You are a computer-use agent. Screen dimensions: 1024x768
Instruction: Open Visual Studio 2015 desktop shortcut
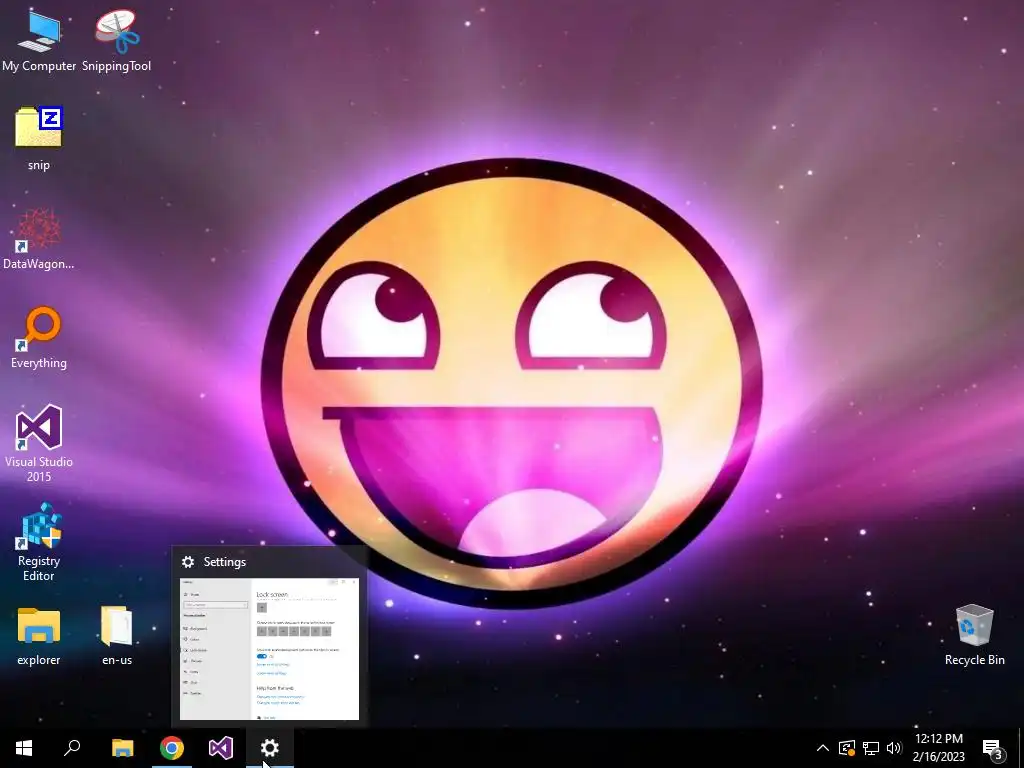click(x=39, y=444)
